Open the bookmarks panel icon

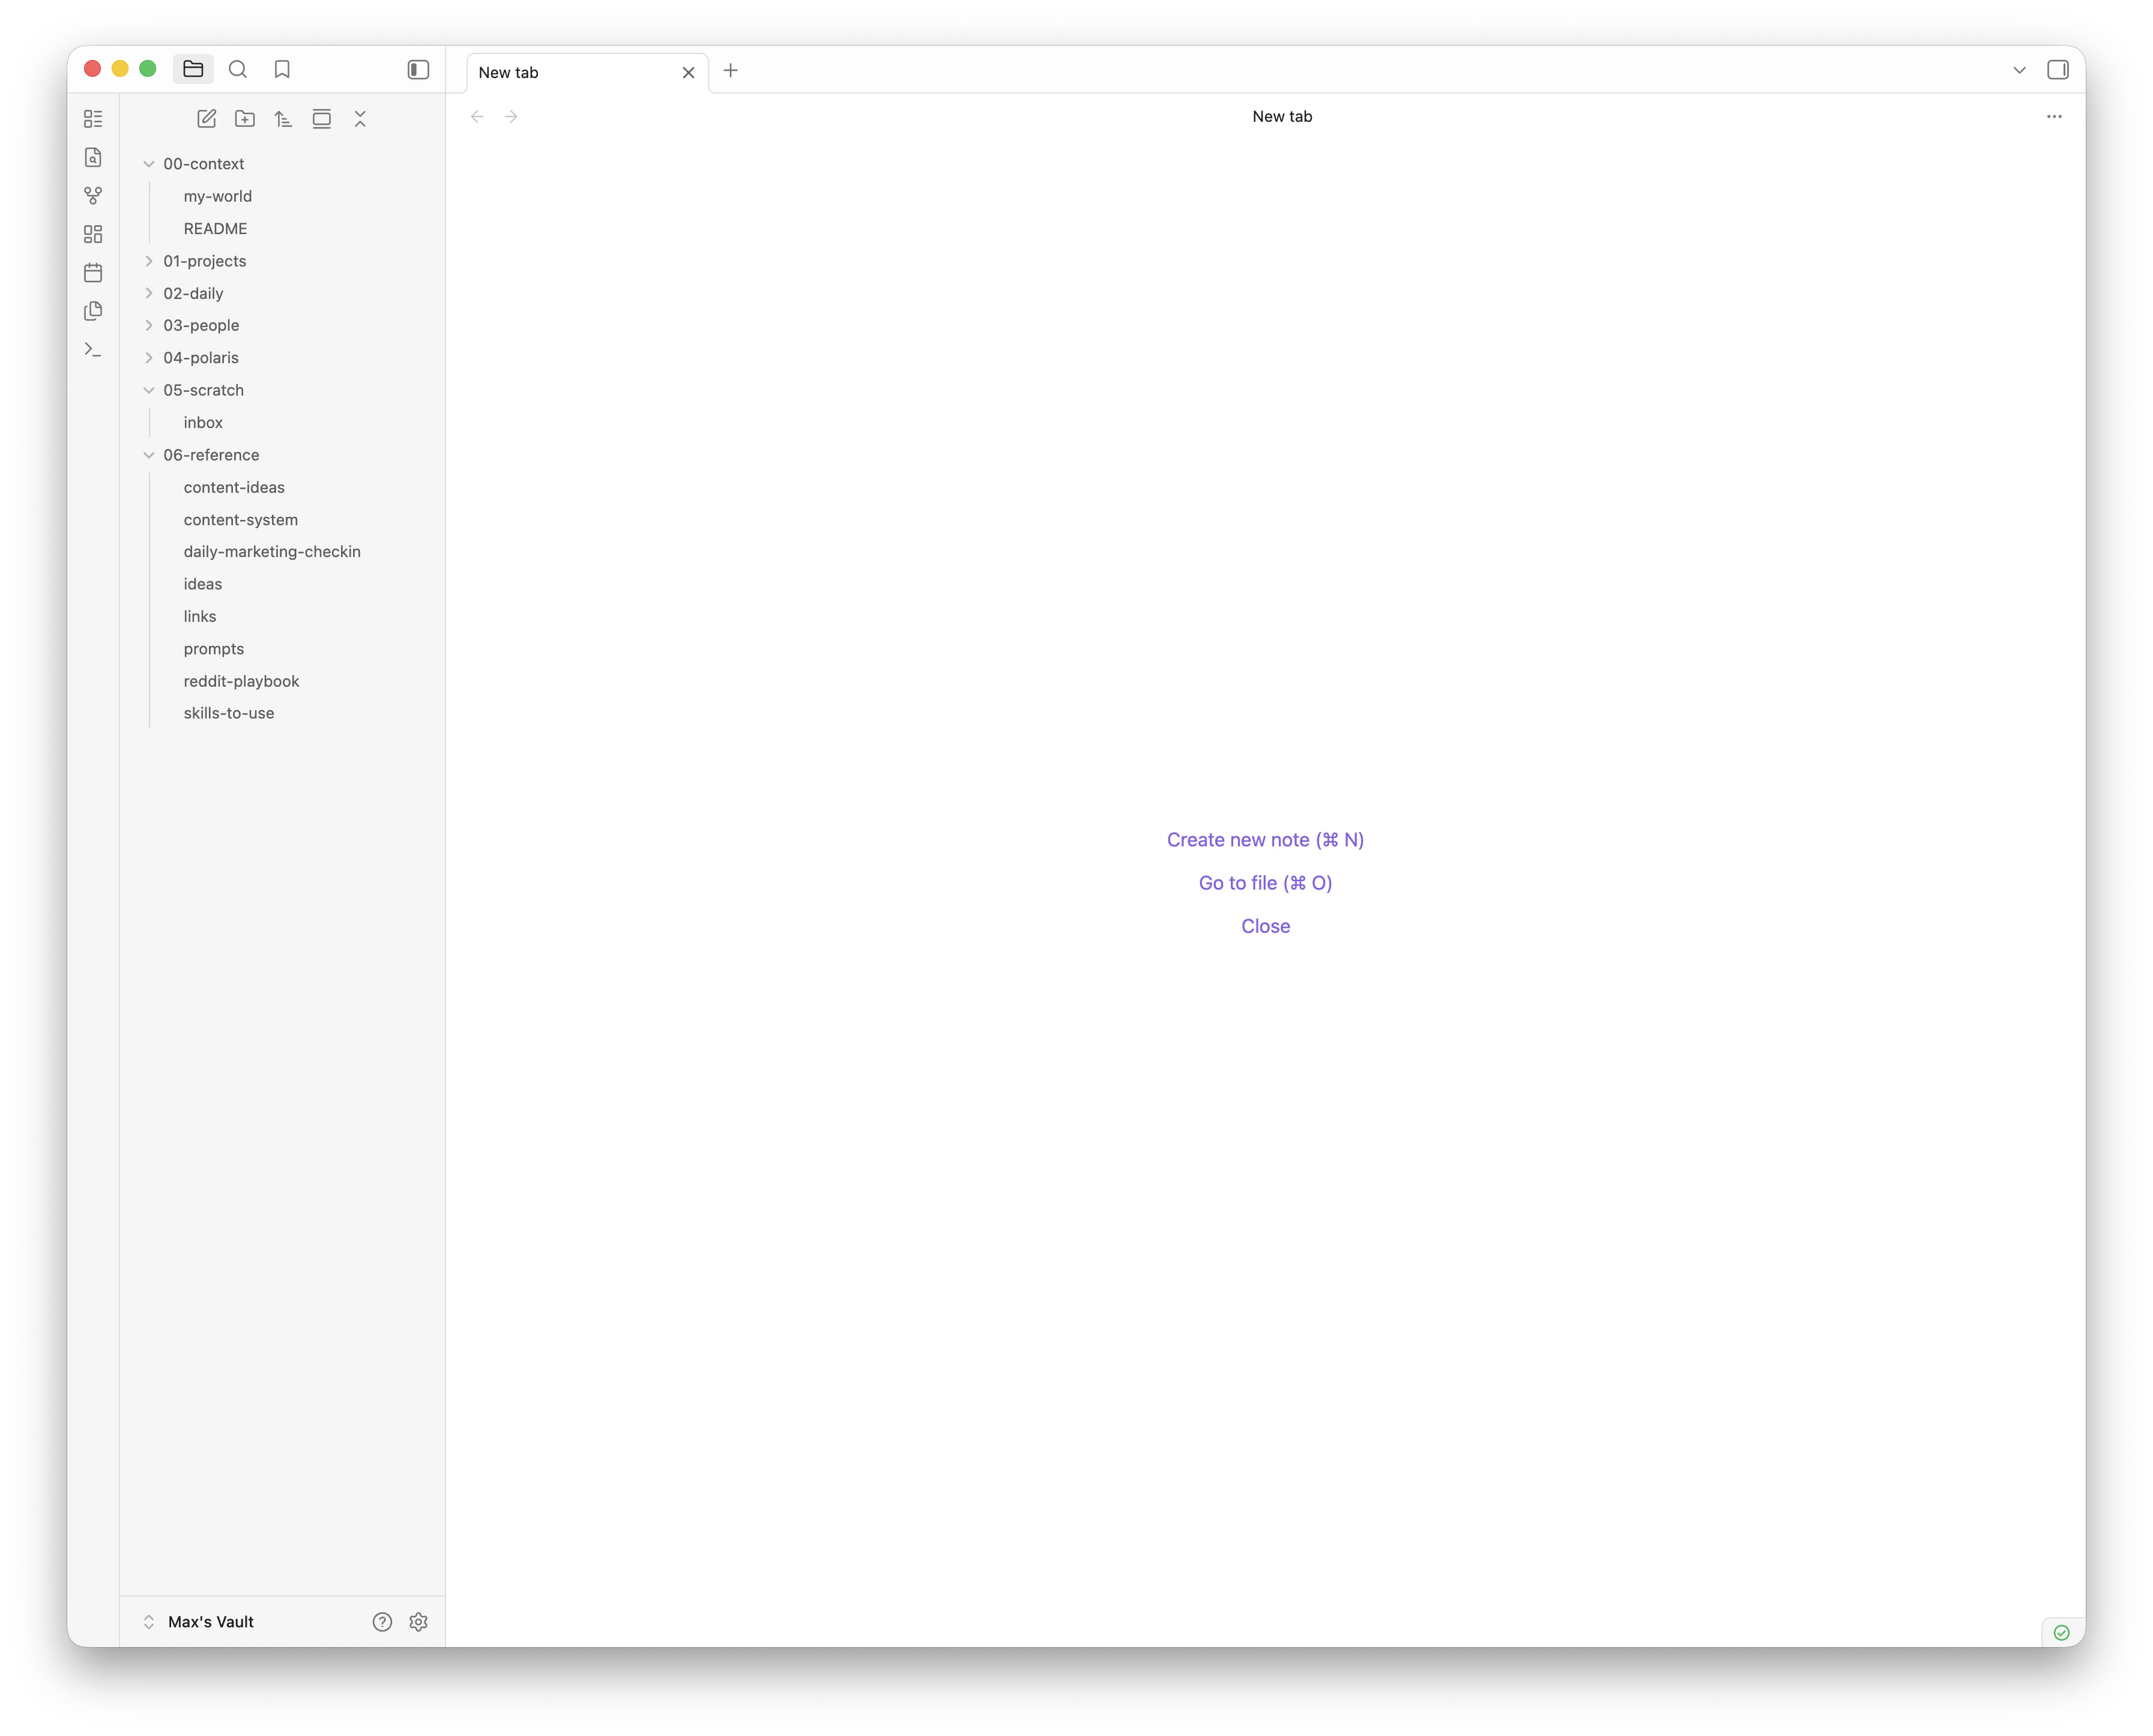[282, 69]
